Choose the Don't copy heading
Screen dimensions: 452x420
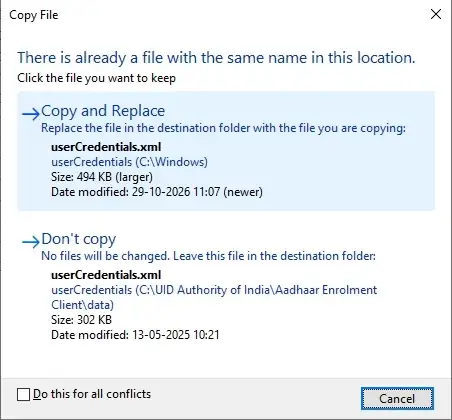[x=79, y=239]
